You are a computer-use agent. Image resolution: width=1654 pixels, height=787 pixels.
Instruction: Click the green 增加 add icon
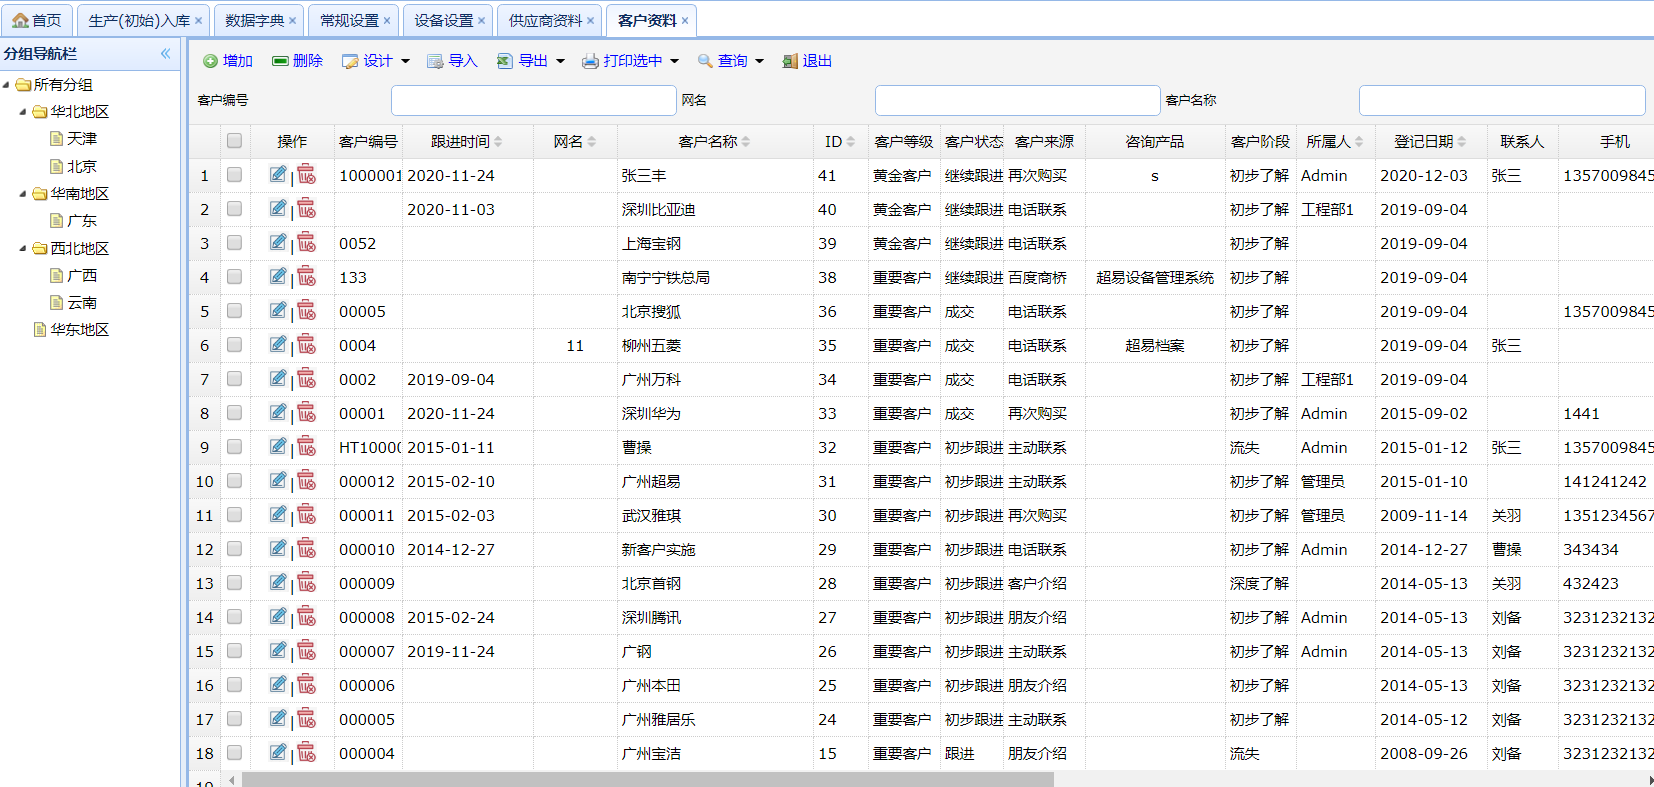point(210,61)
